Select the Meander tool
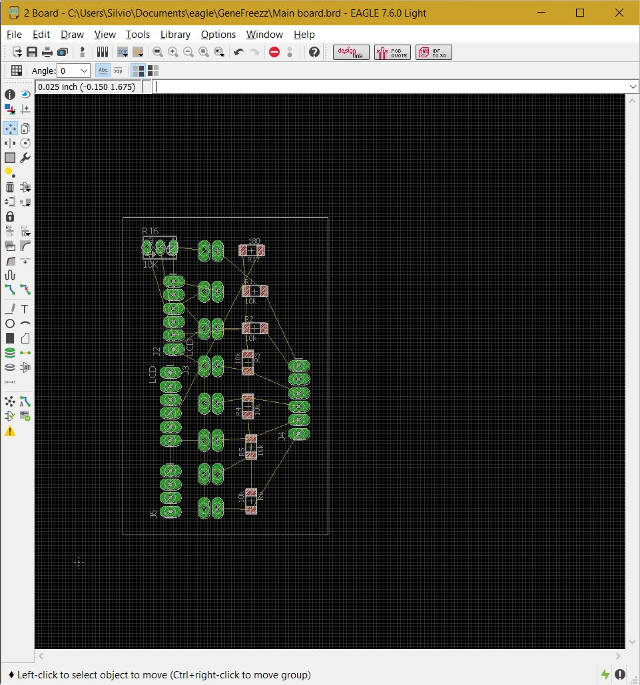This screenshot has width=640, height=685. [10, 275]
